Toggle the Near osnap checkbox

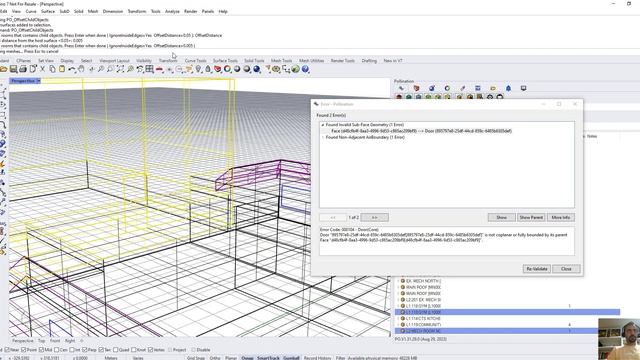[x=7, y=350]
